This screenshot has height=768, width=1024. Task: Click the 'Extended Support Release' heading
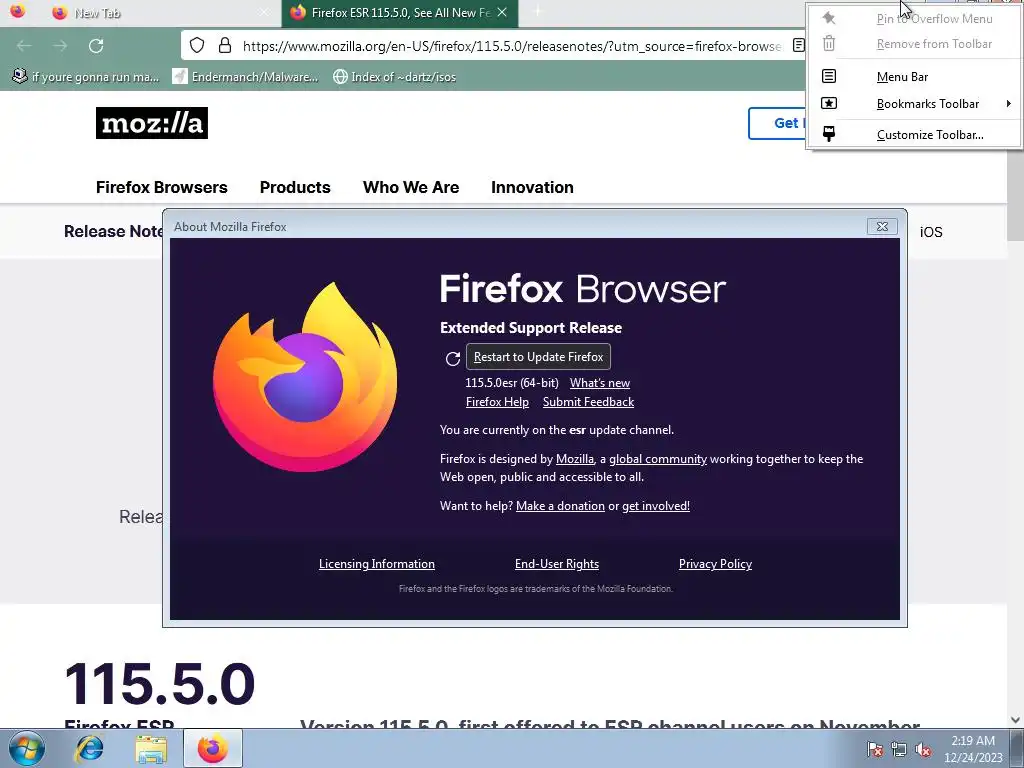tap(531, 328)
